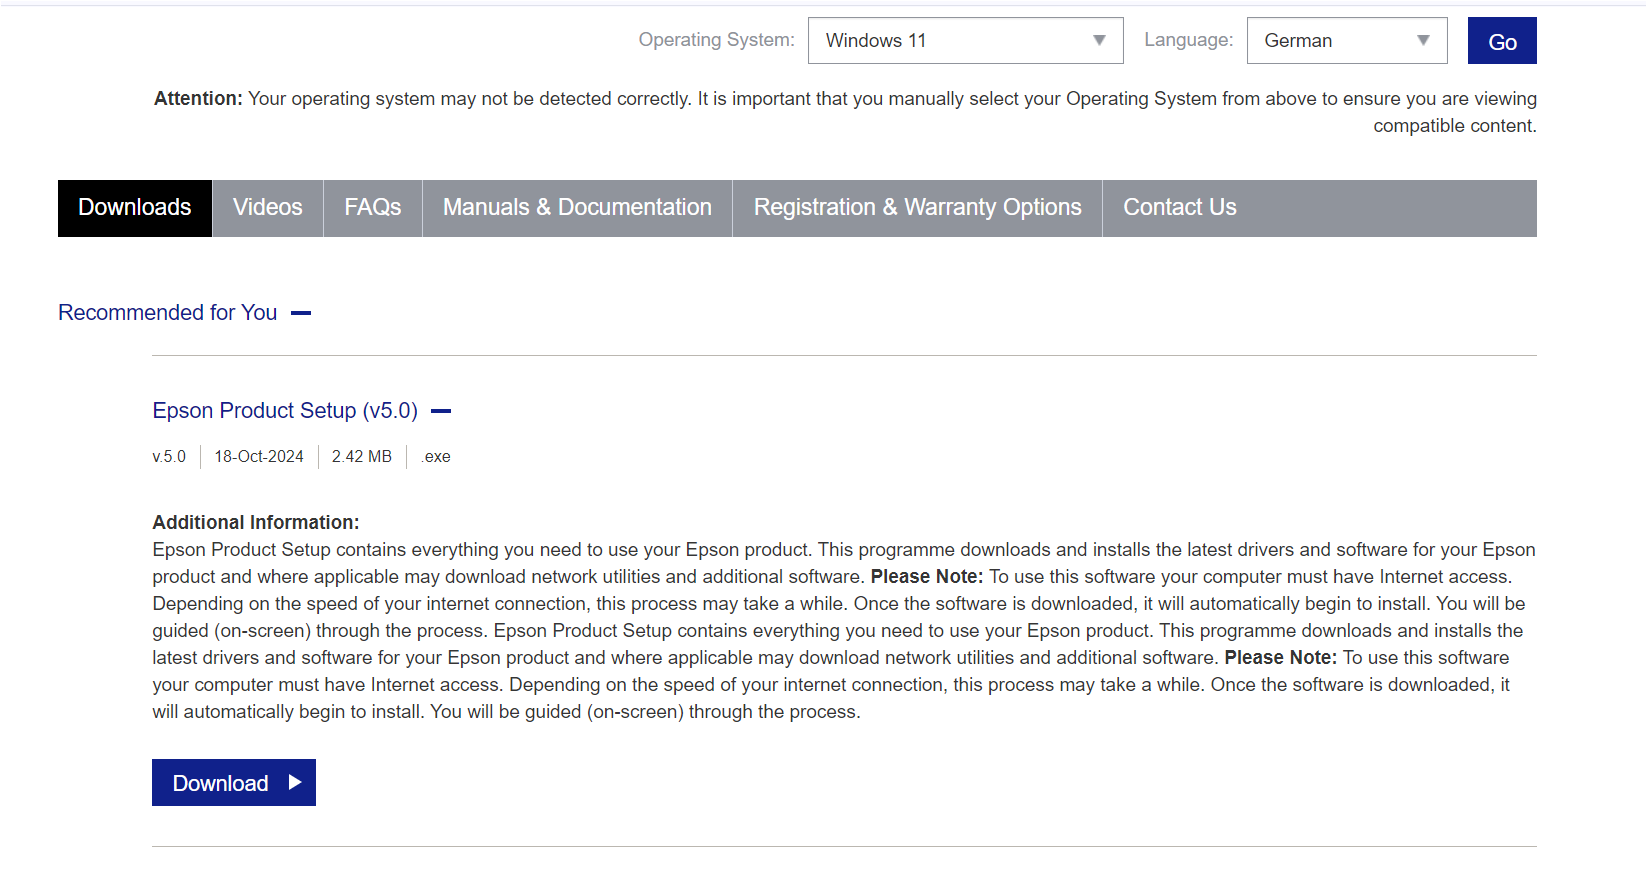Open the Manuals & Documentation tab
Screen dimensions: 1647x870
click(x=577, y=208)
